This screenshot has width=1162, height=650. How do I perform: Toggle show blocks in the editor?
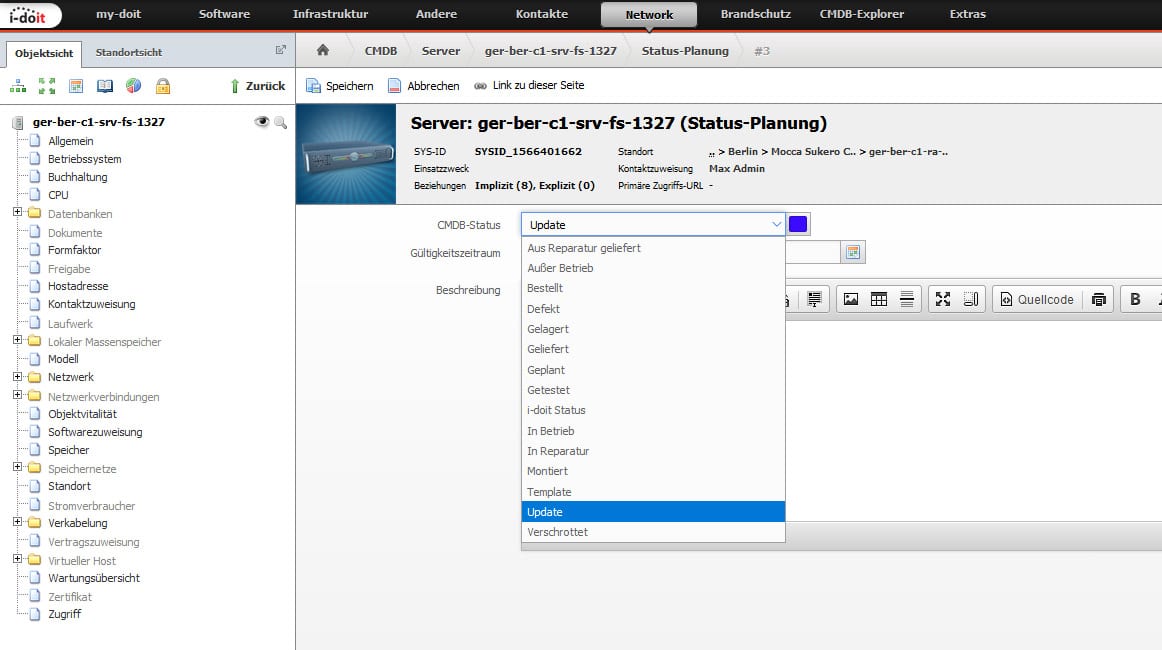coord(971,299)
